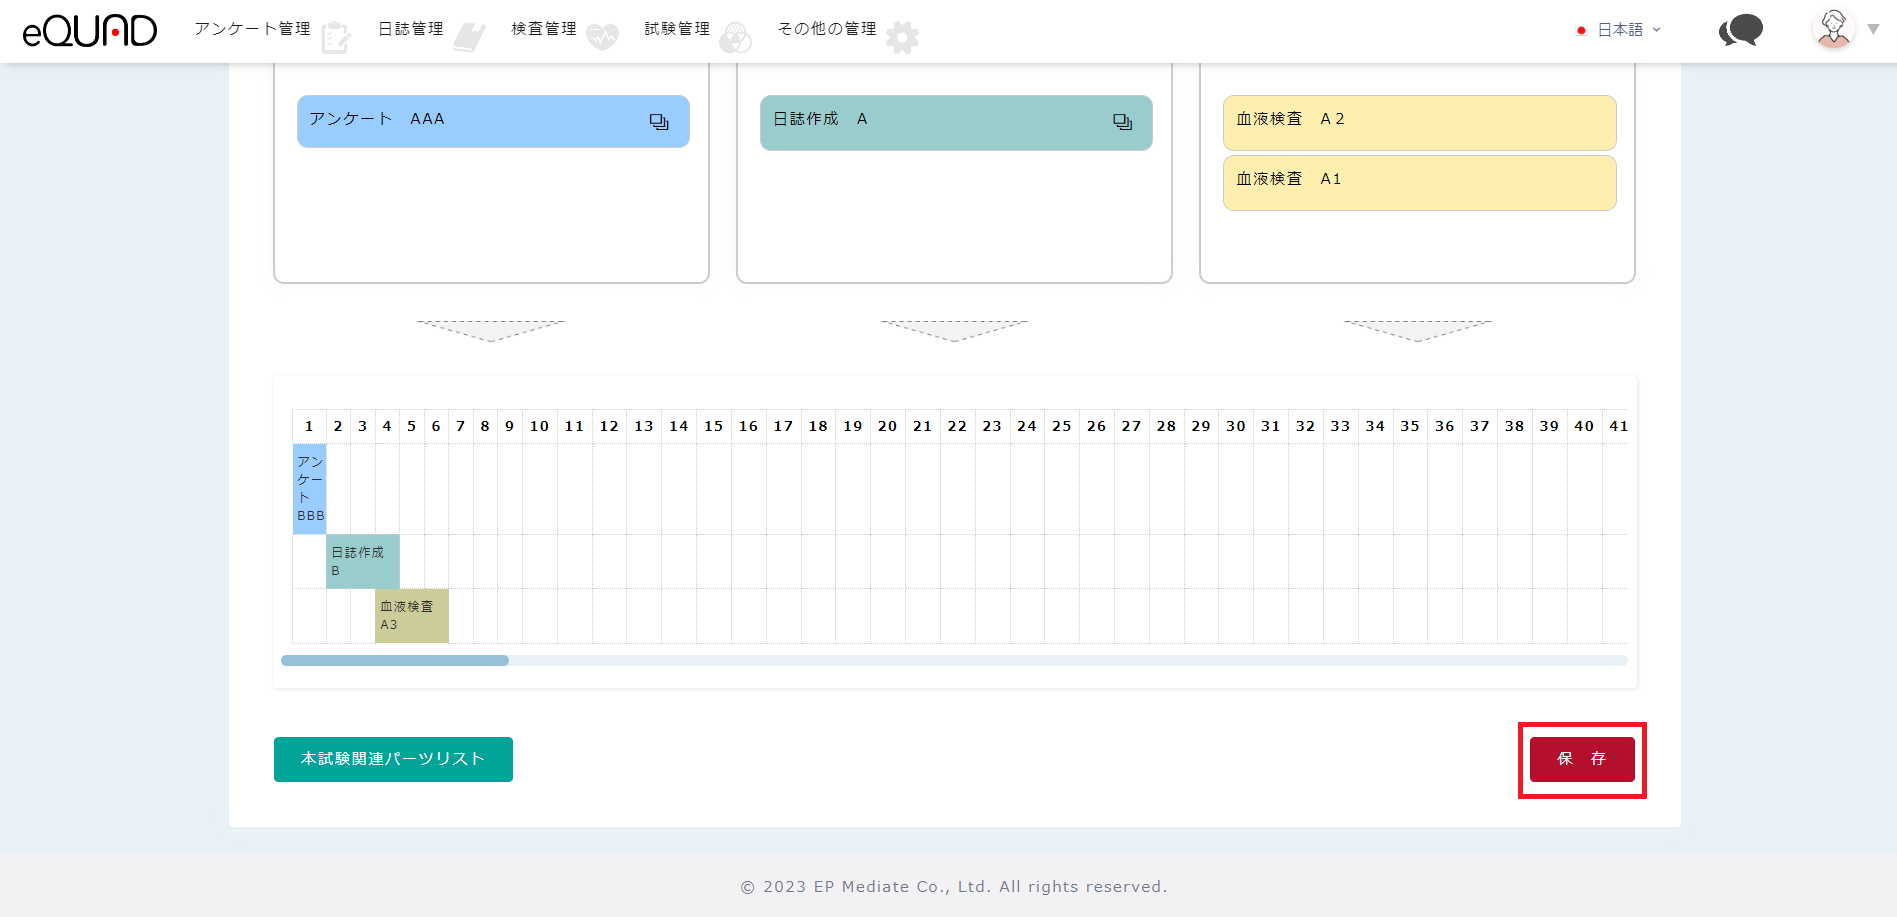The image size is (1897, 917).
Task: Open the アンケート管理 menu
Action: click(252, 29)
